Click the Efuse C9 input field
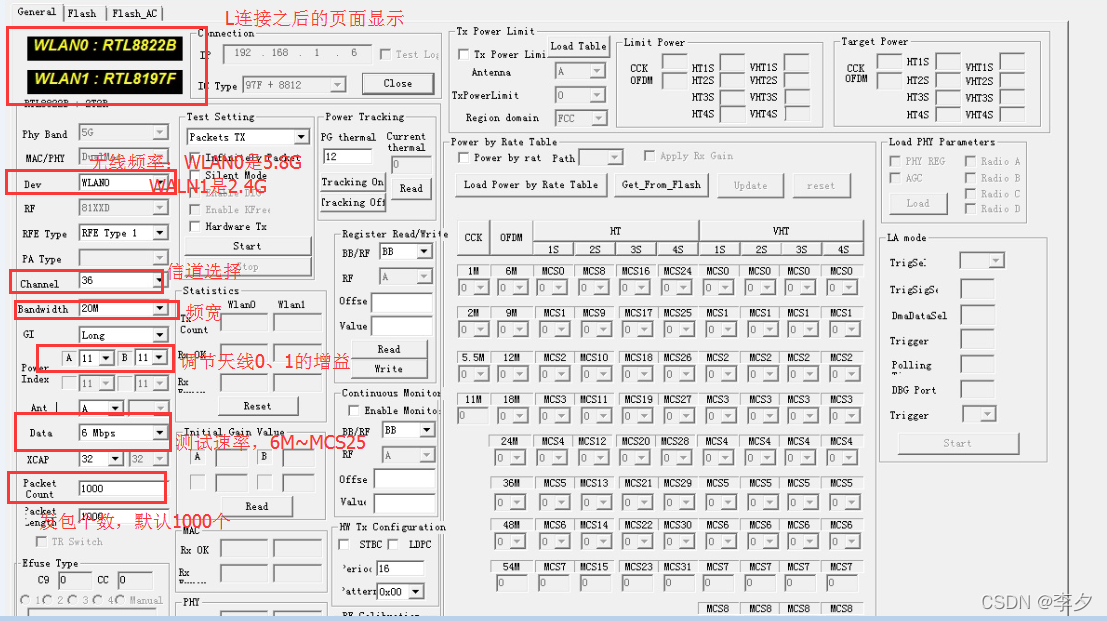Viewport: 1107px width, 621px height. click(x=75, y=580)
